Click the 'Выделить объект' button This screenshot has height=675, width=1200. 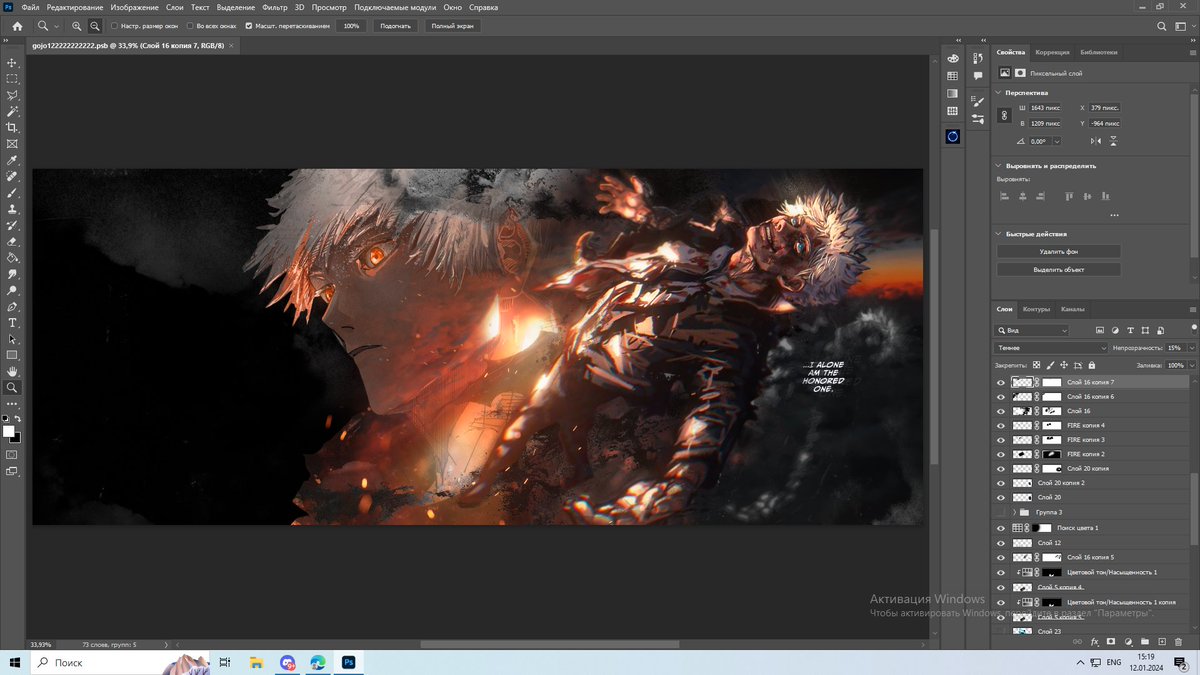point(1058,270)
